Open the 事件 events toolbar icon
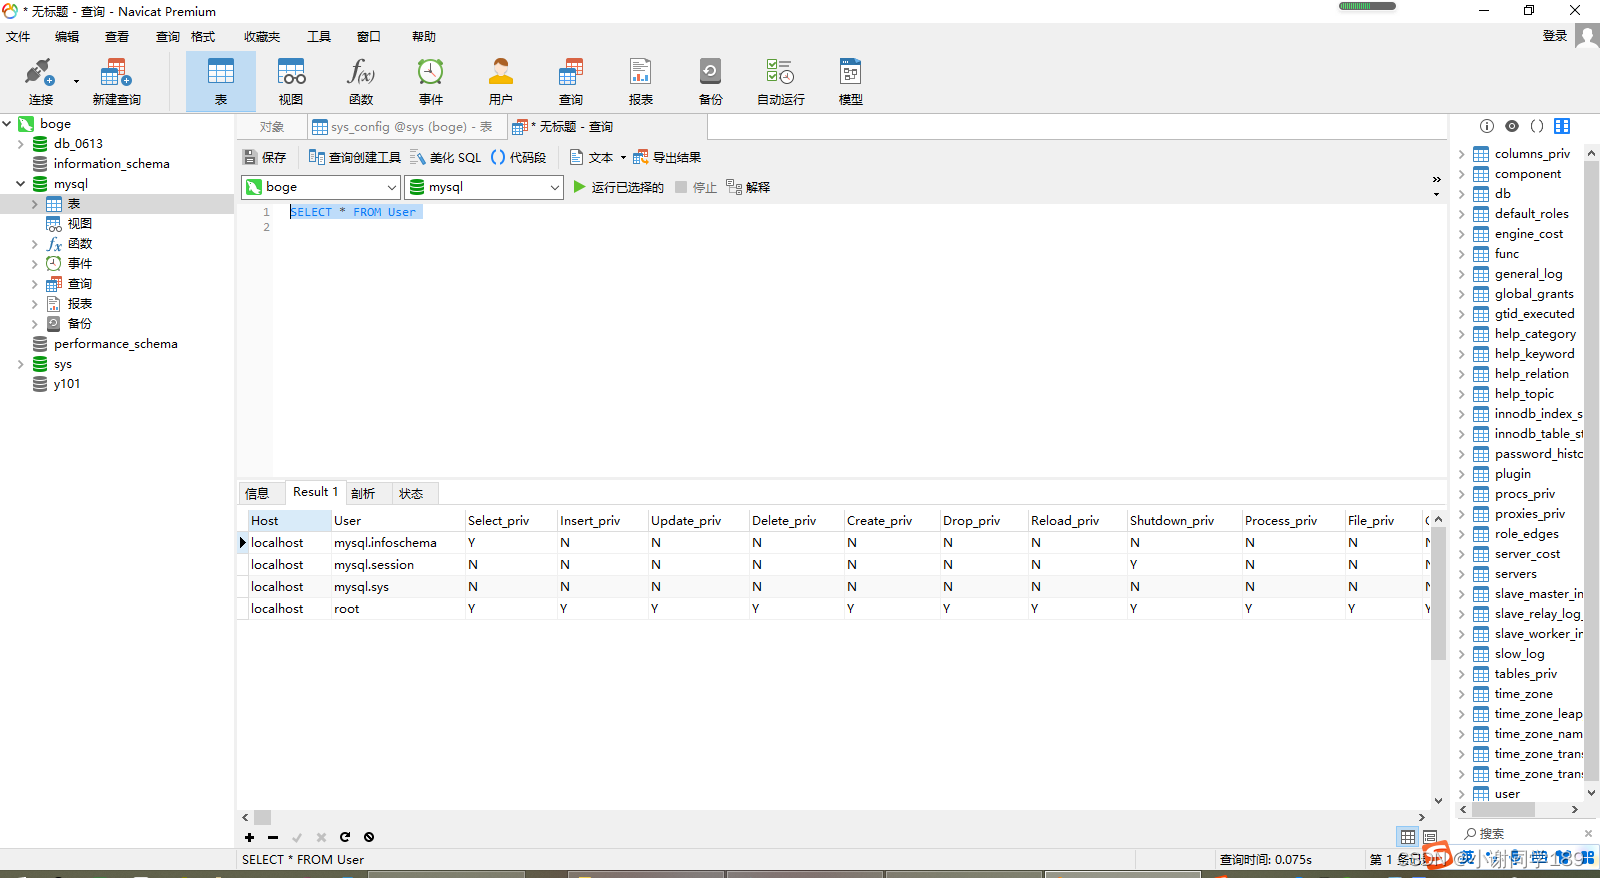The height and width of the screenshot is (878, 1600). click(x=431, y=81)
